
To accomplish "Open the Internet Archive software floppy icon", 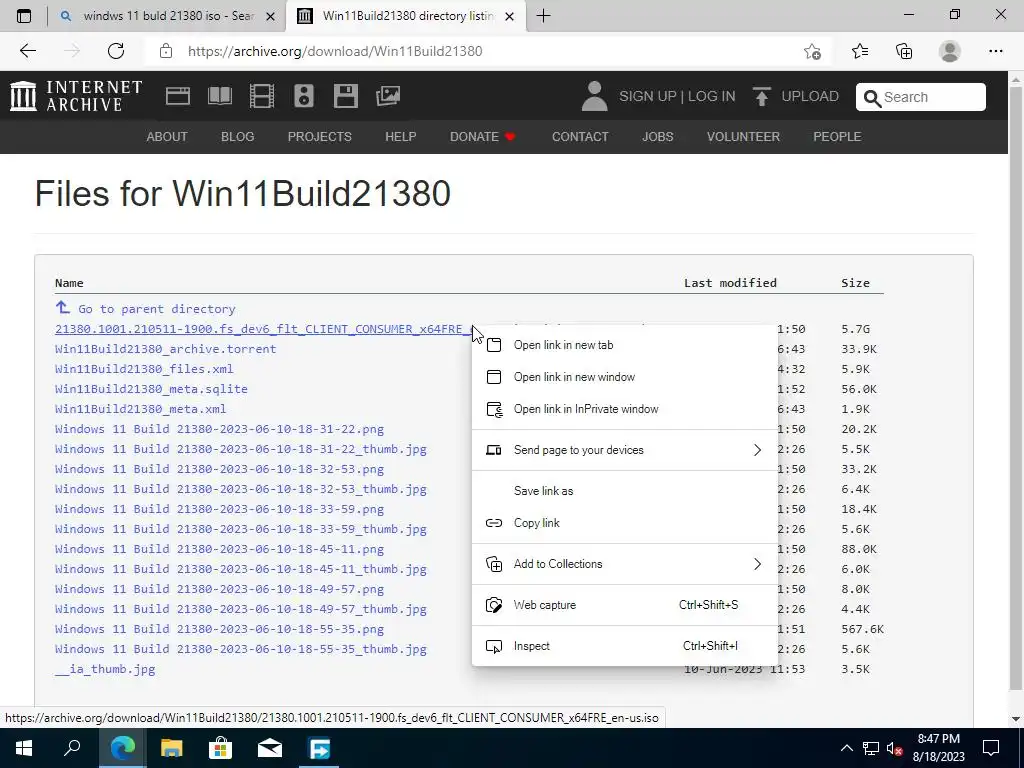I will click(x=345, y=96).
